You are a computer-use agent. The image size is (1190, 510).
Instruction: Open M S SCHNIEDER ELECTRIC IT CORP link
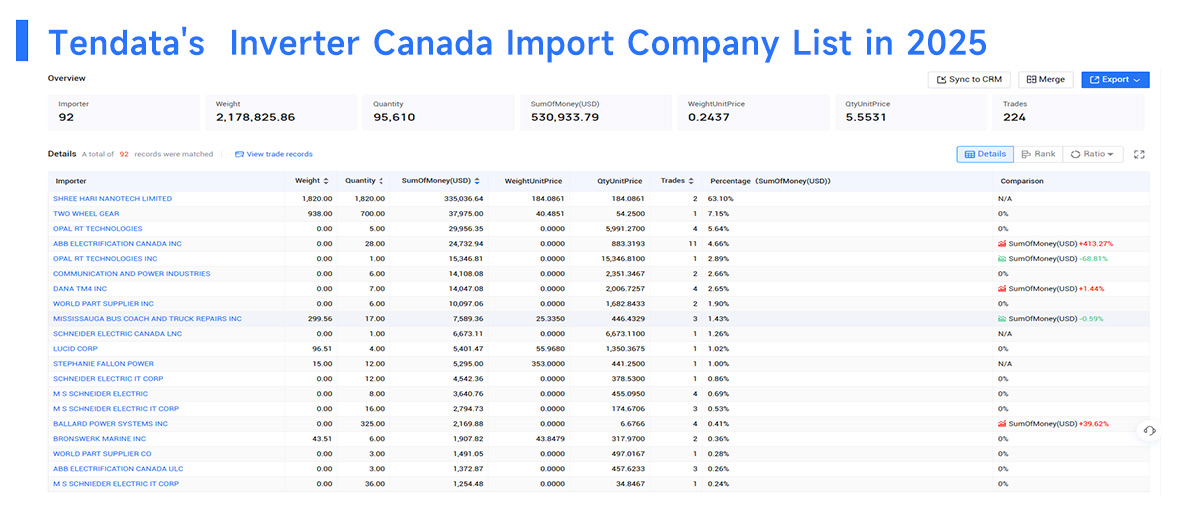[116, 483]
